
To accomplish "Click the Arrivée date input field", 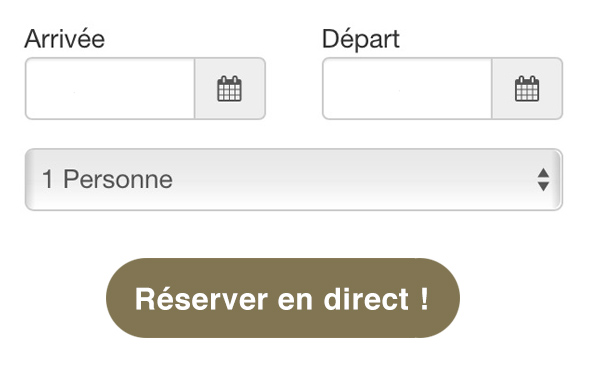I will [x=110, y=89].
